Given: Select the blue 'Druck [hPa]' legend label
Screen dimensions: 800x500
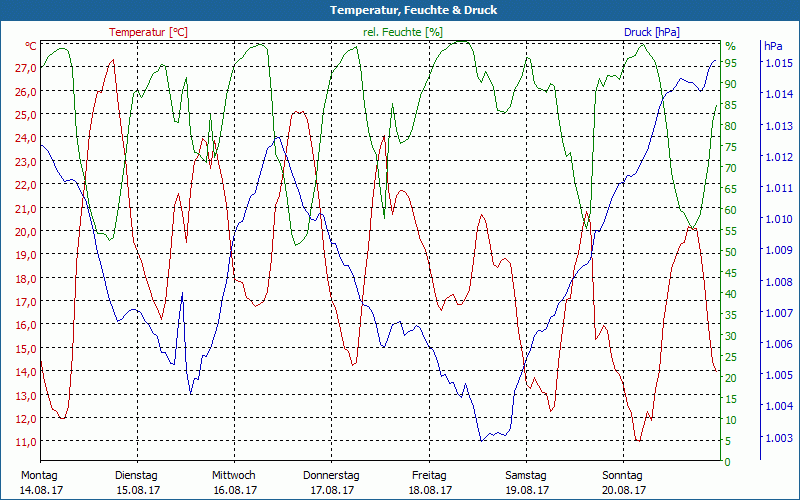Looking at the screenshot, I should pyautogui.click(x=652, y=32).
